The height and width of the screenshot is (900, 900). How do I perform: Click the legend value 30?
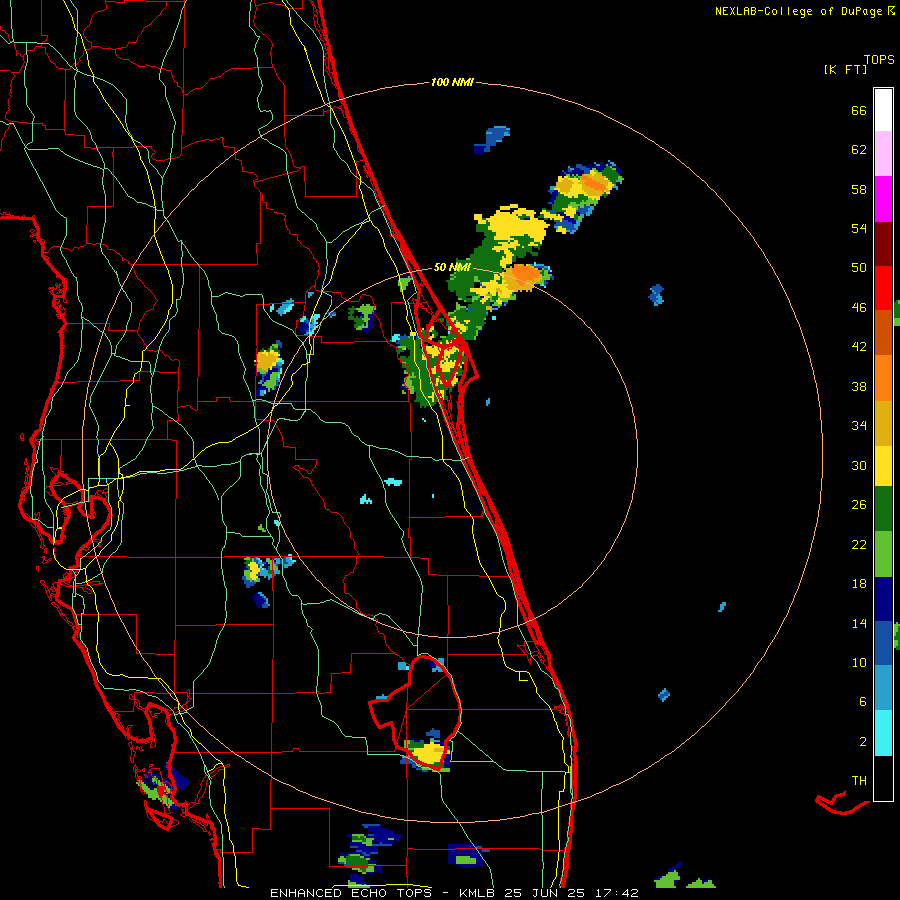(x=859, y=465)
